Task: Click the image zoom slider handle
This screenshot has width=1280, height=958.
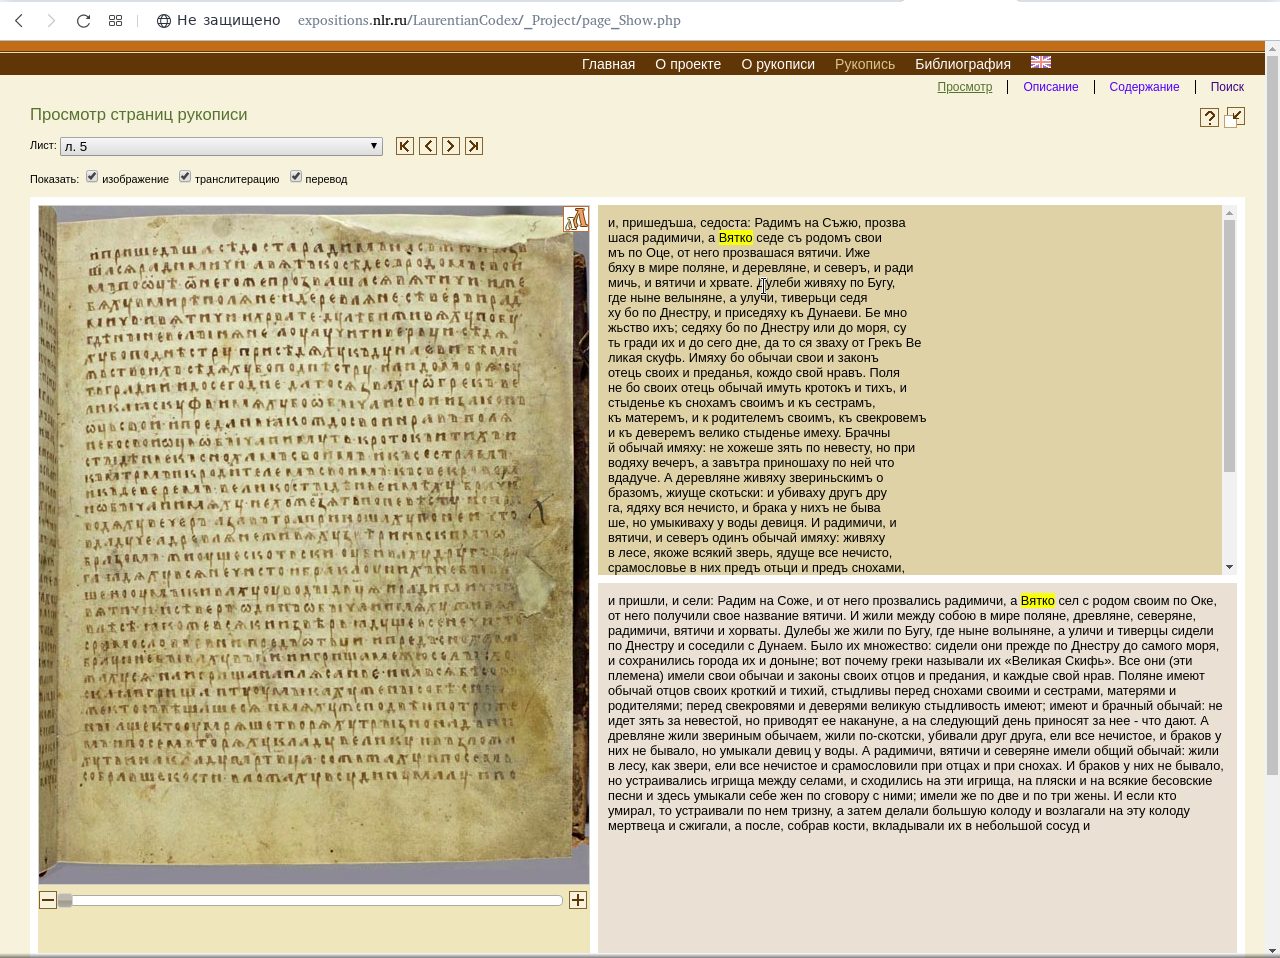Action: (x=65, y=900)
